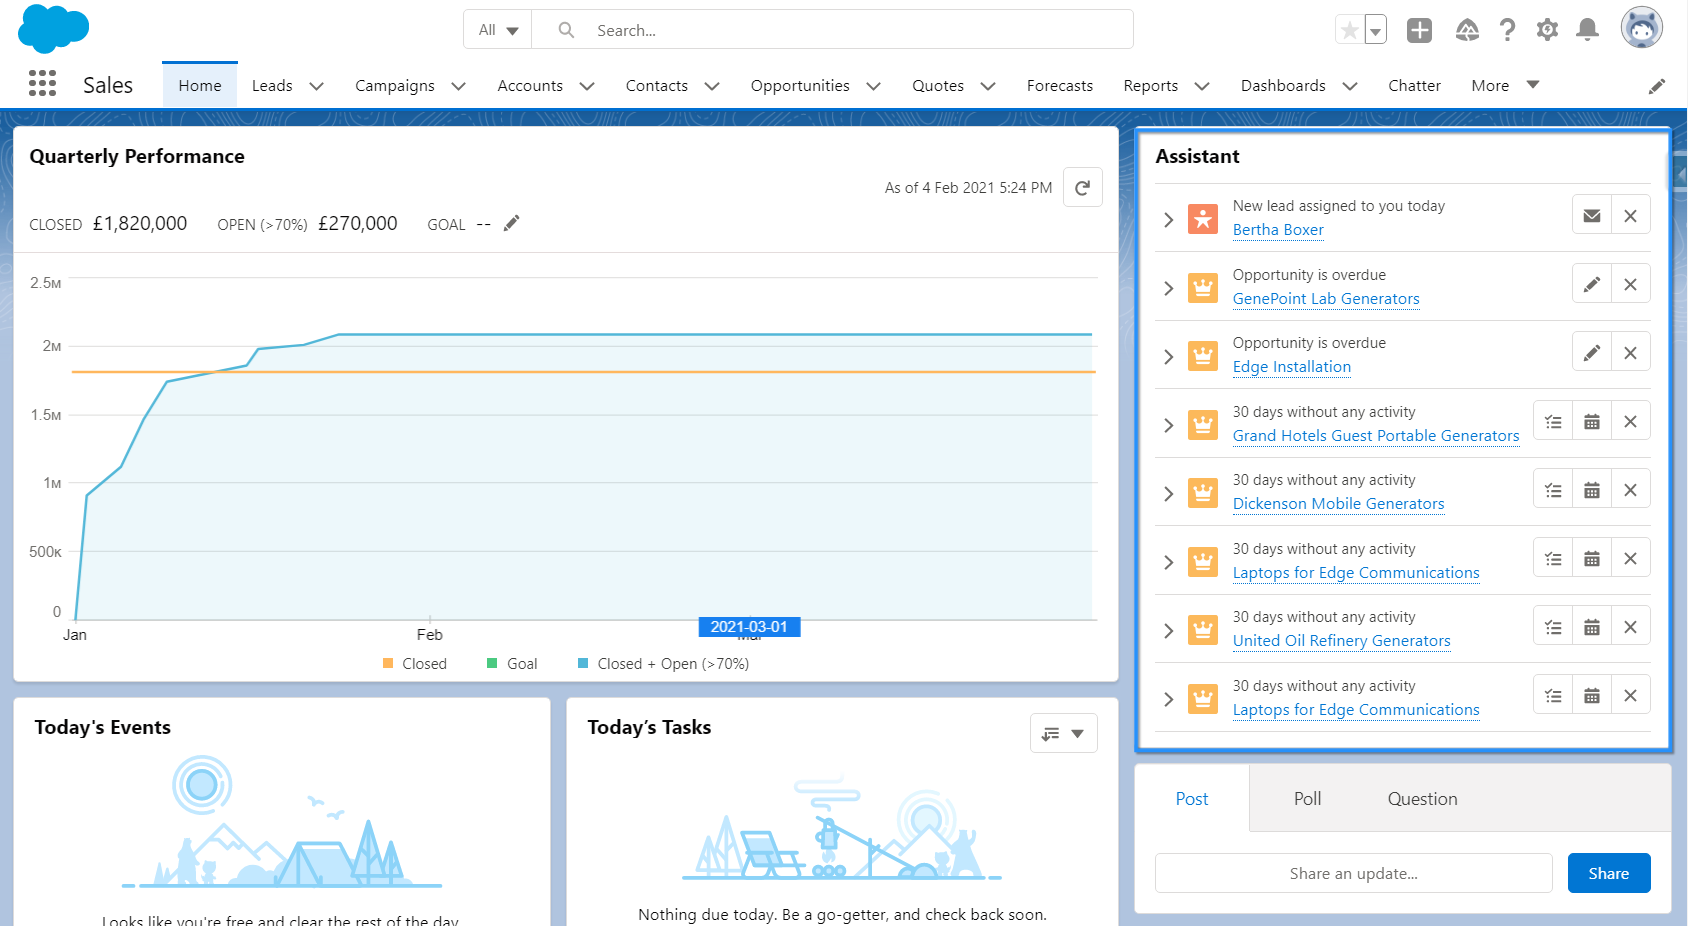
Task: Open the Reports tab dropdown chevron
Action: (x=1202, y=86)
